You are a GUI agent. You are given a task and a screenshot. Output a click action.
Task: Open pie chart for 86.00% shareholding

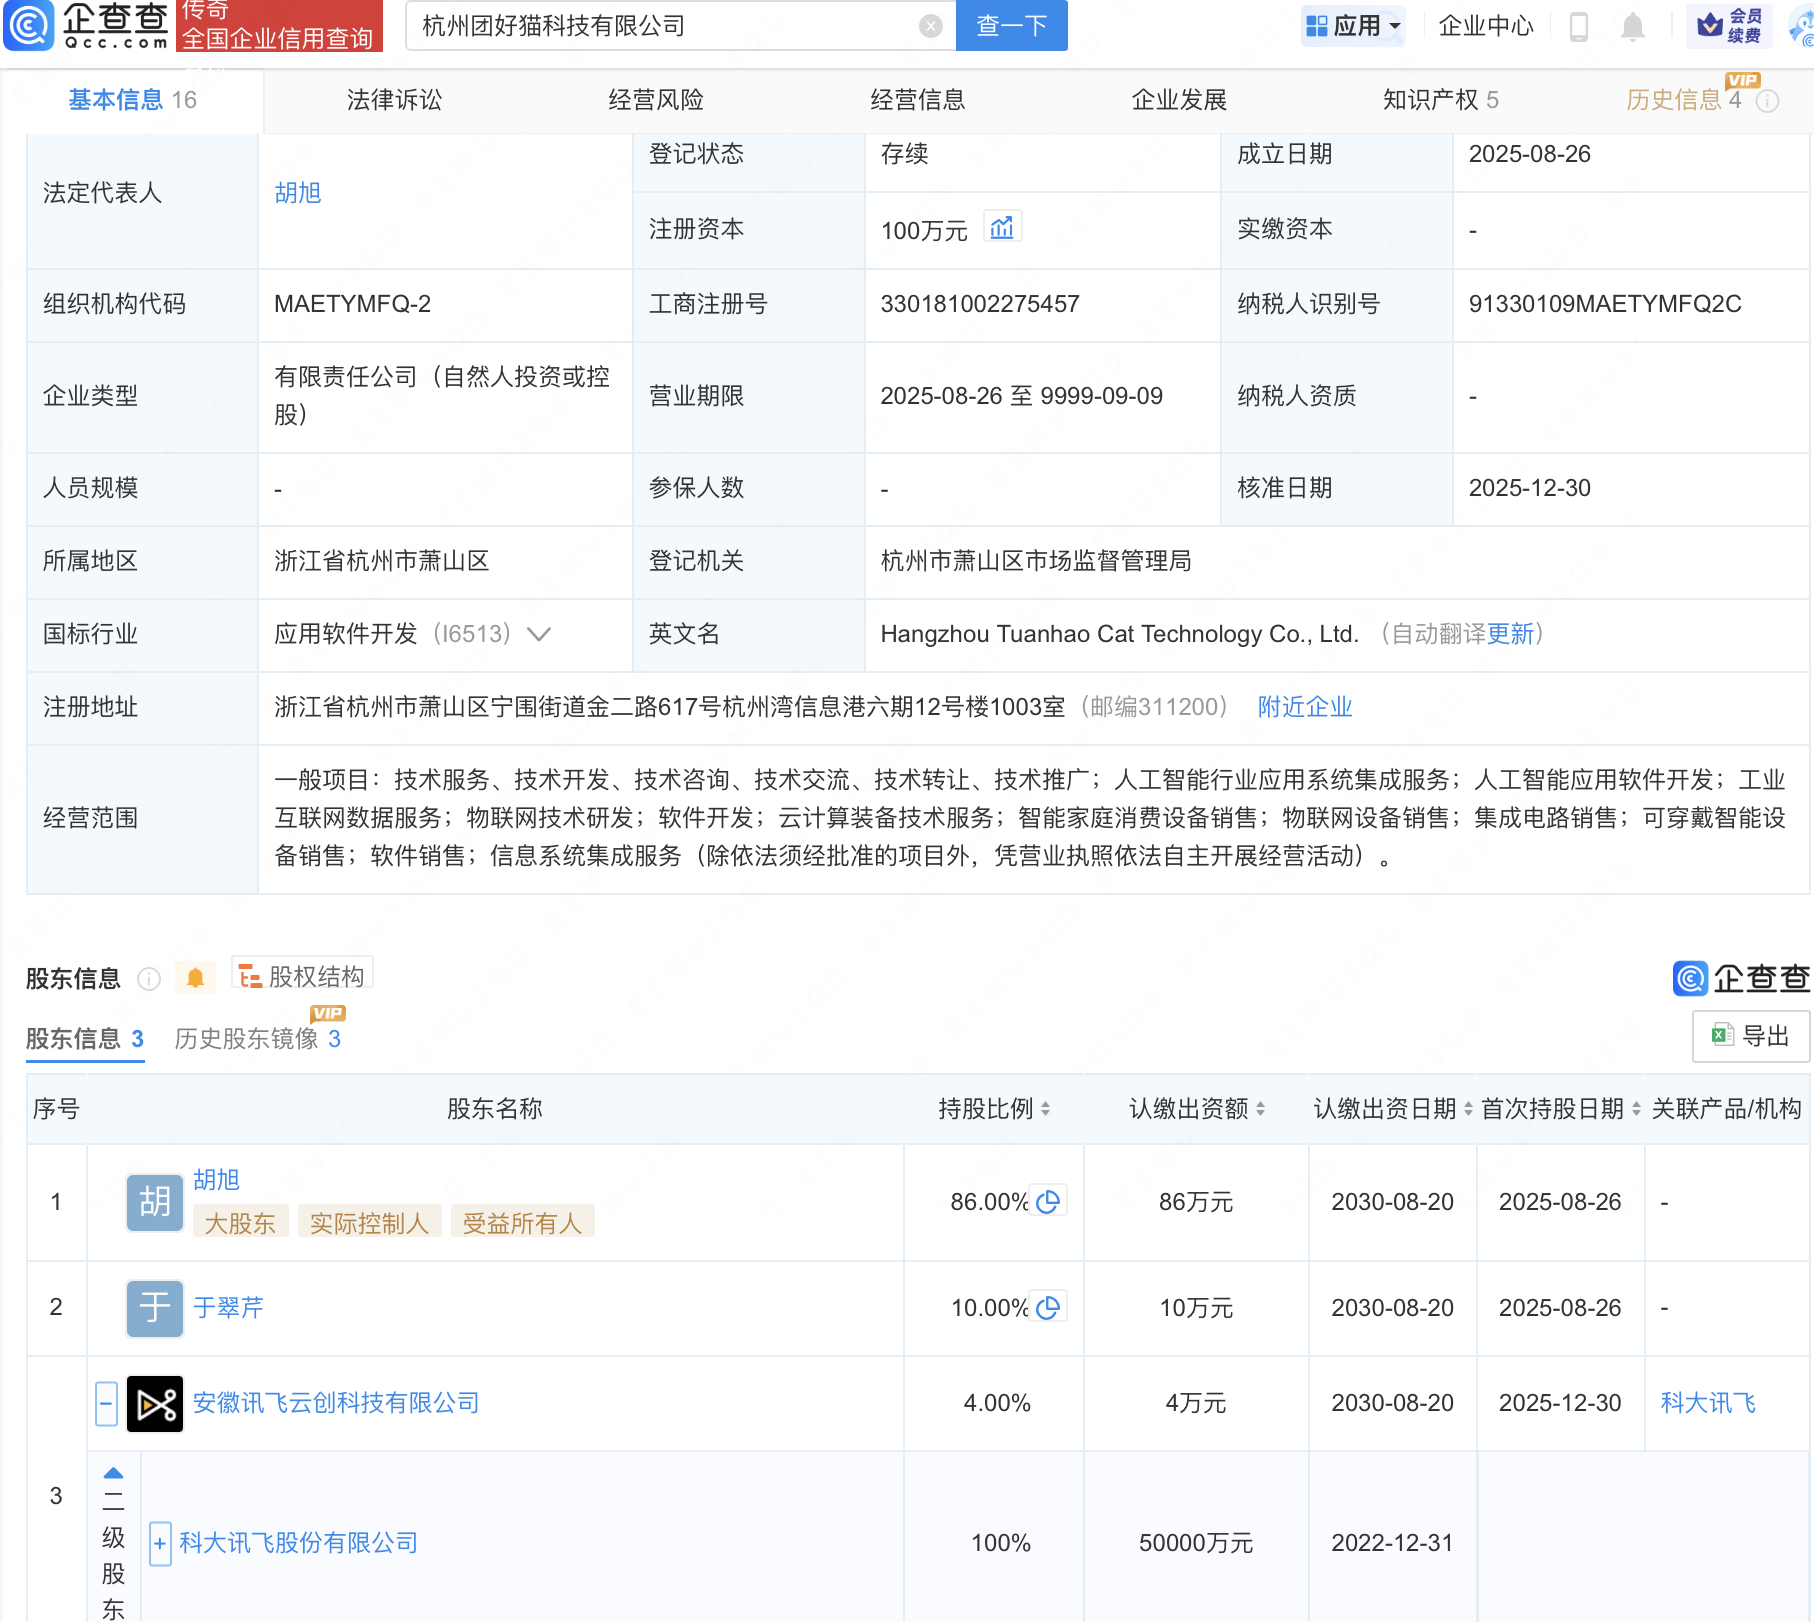click(1048, 1201)
